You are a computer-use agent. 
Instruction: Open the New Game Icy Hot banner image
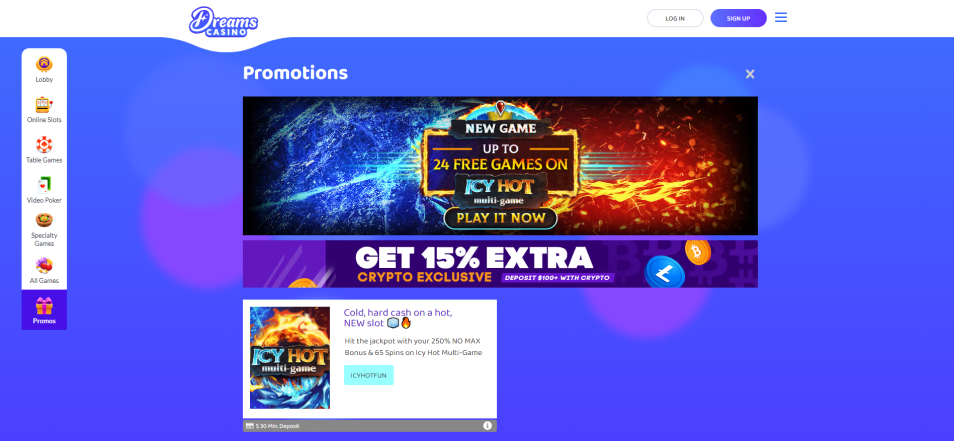[500, 165]
